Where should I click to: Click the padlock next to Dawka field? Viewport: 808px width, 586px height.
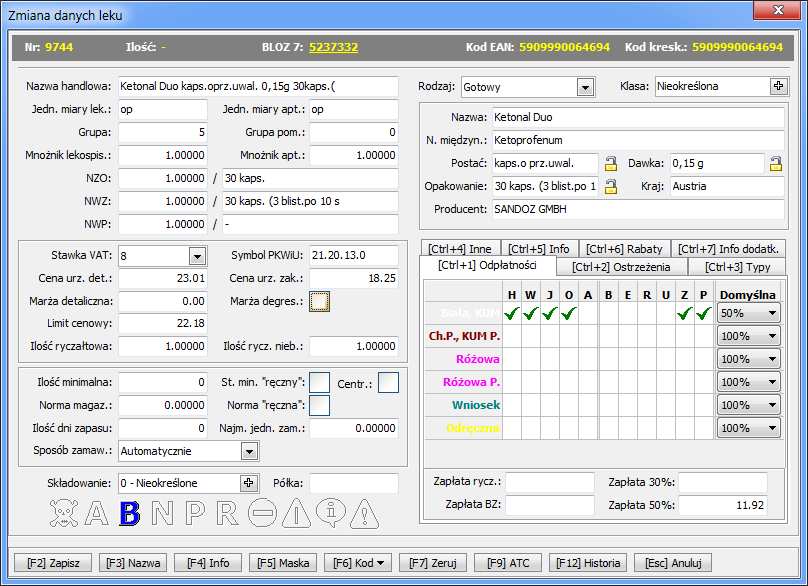[775, 164]
